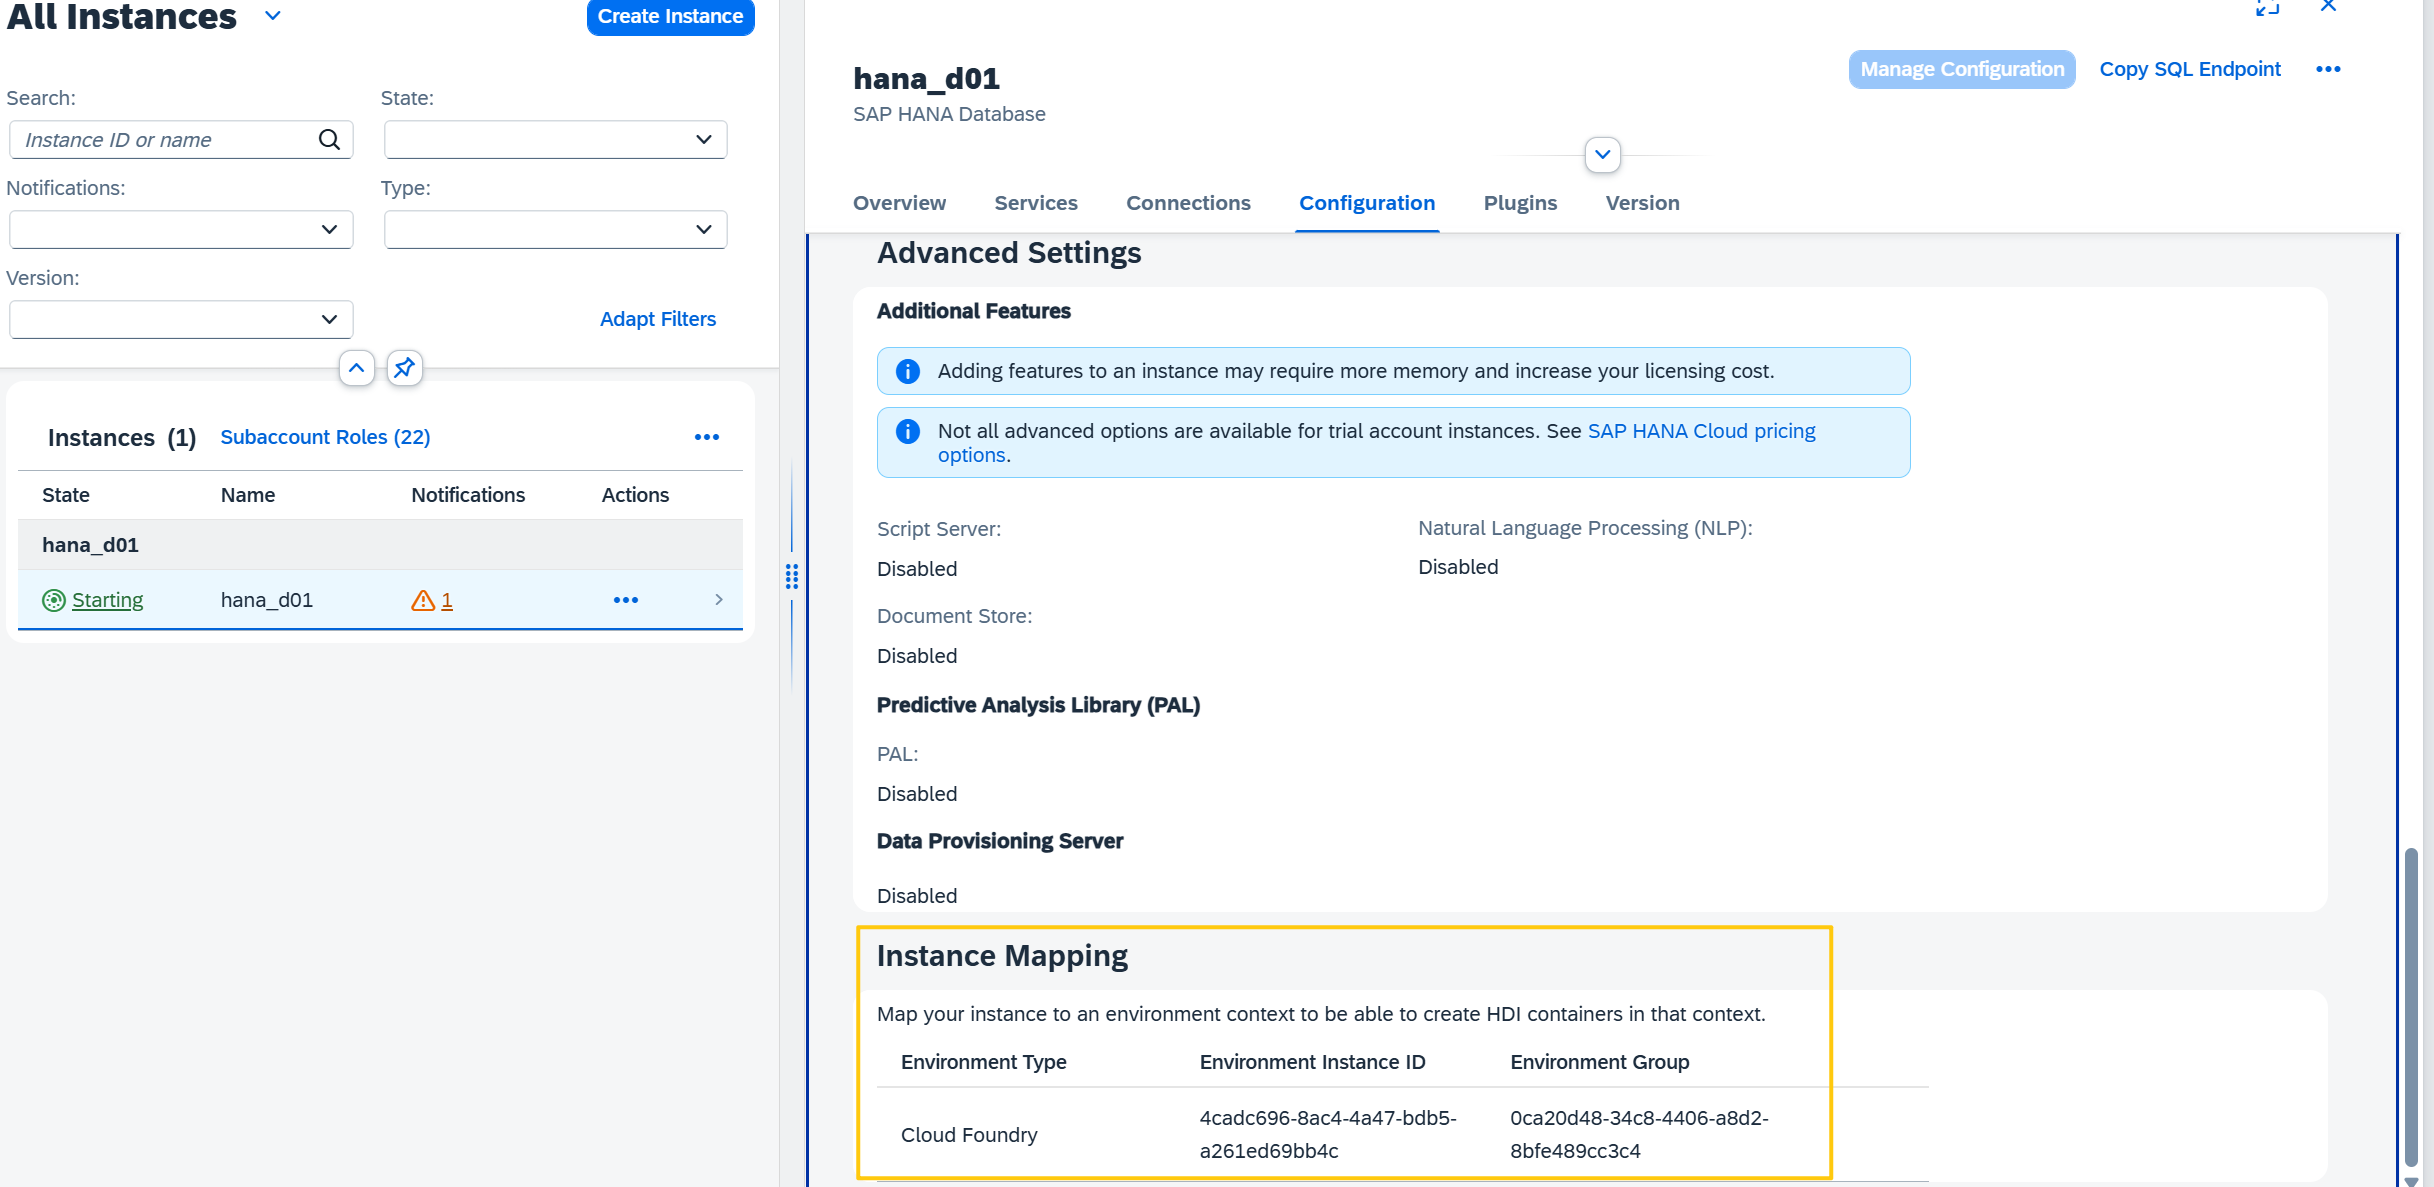
Task: Switch to the Services tab
Action: tap(1036, 203)
